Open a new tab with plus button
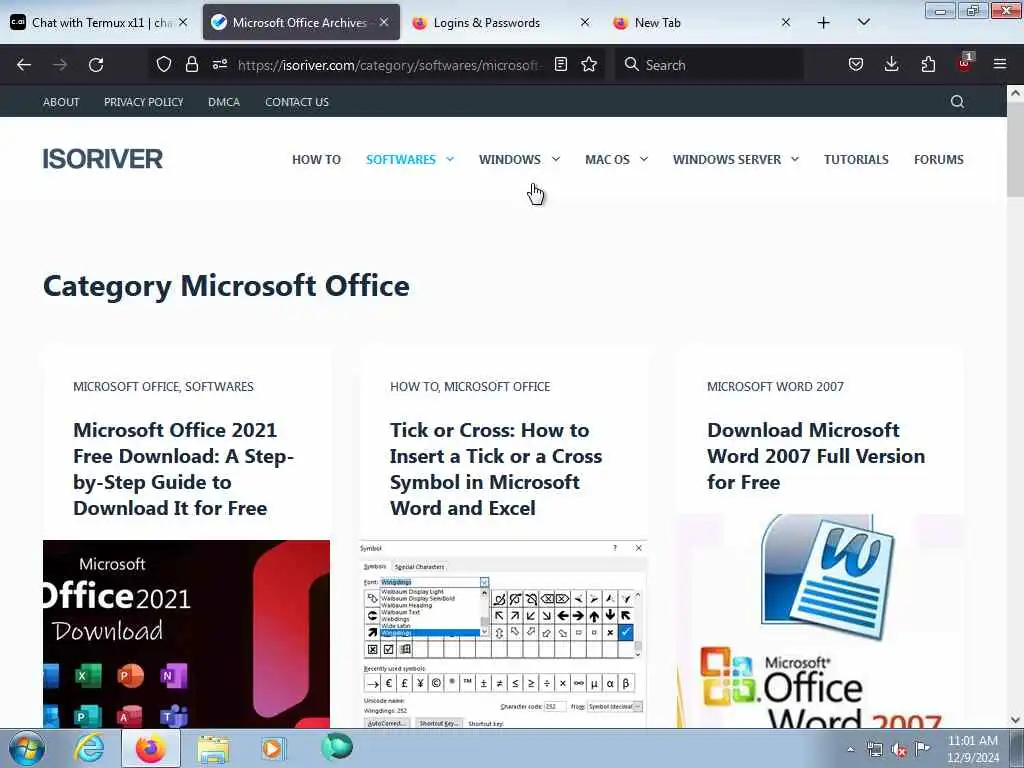 [x=824, y=23]
